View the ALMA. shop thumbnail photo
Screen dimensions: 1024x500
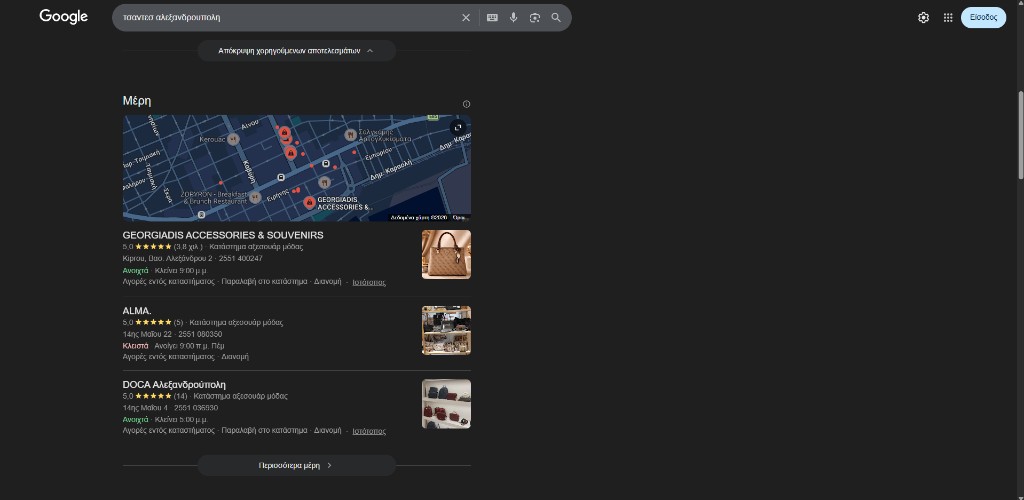click(446, 330)
